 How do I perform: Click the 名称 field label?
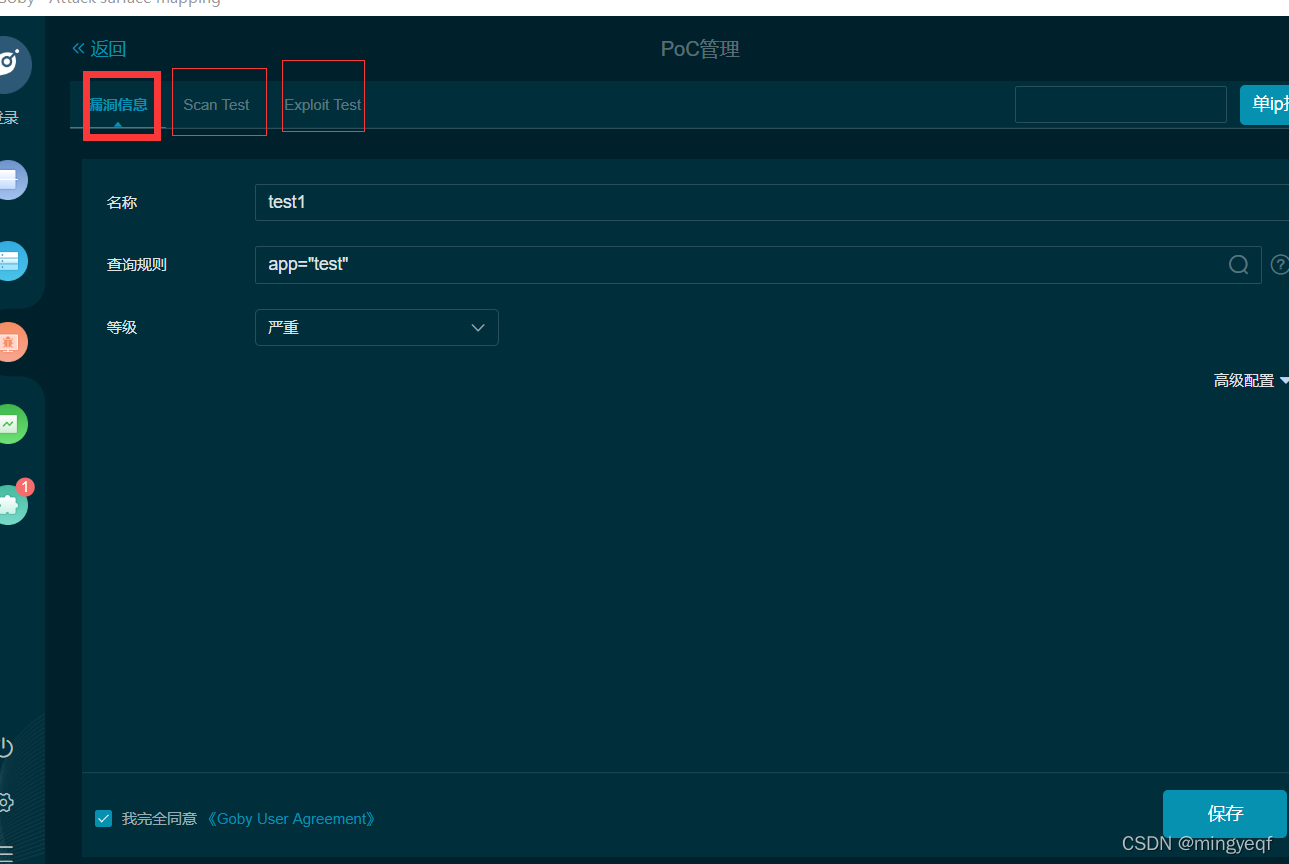pos(122,202)
